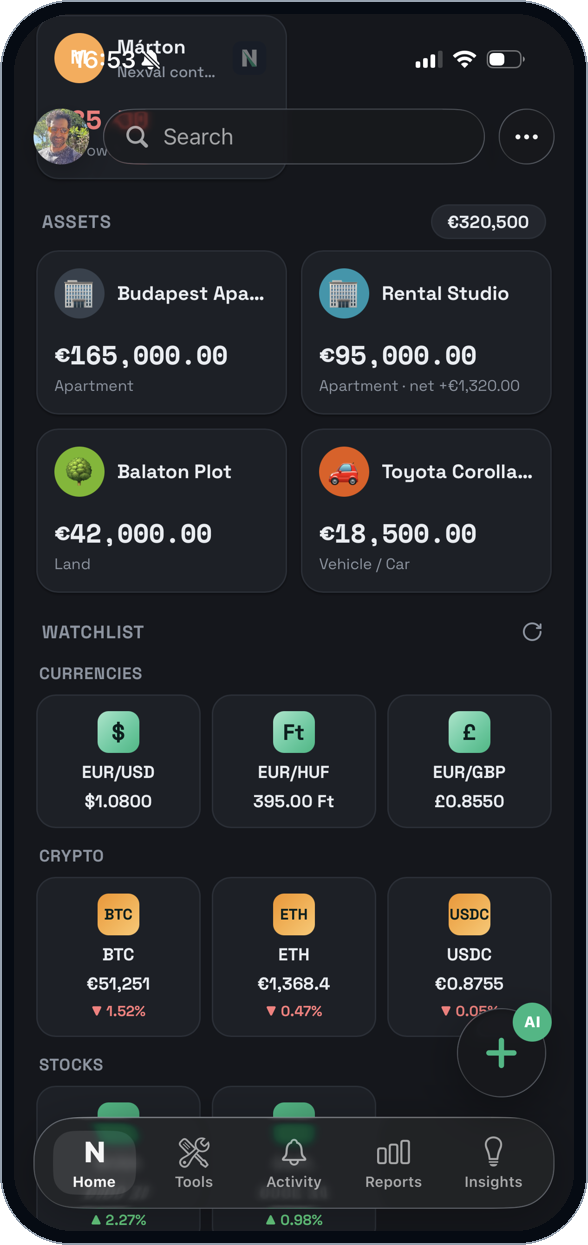Open the Rental Studio asset card
Screen dimensions: 588x1245
click(426, 332)
